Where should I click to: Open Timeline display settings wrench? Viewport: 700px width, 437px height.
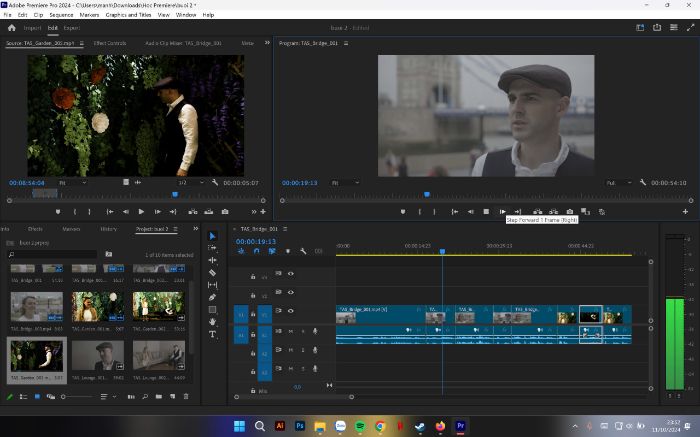coord(303,251)
